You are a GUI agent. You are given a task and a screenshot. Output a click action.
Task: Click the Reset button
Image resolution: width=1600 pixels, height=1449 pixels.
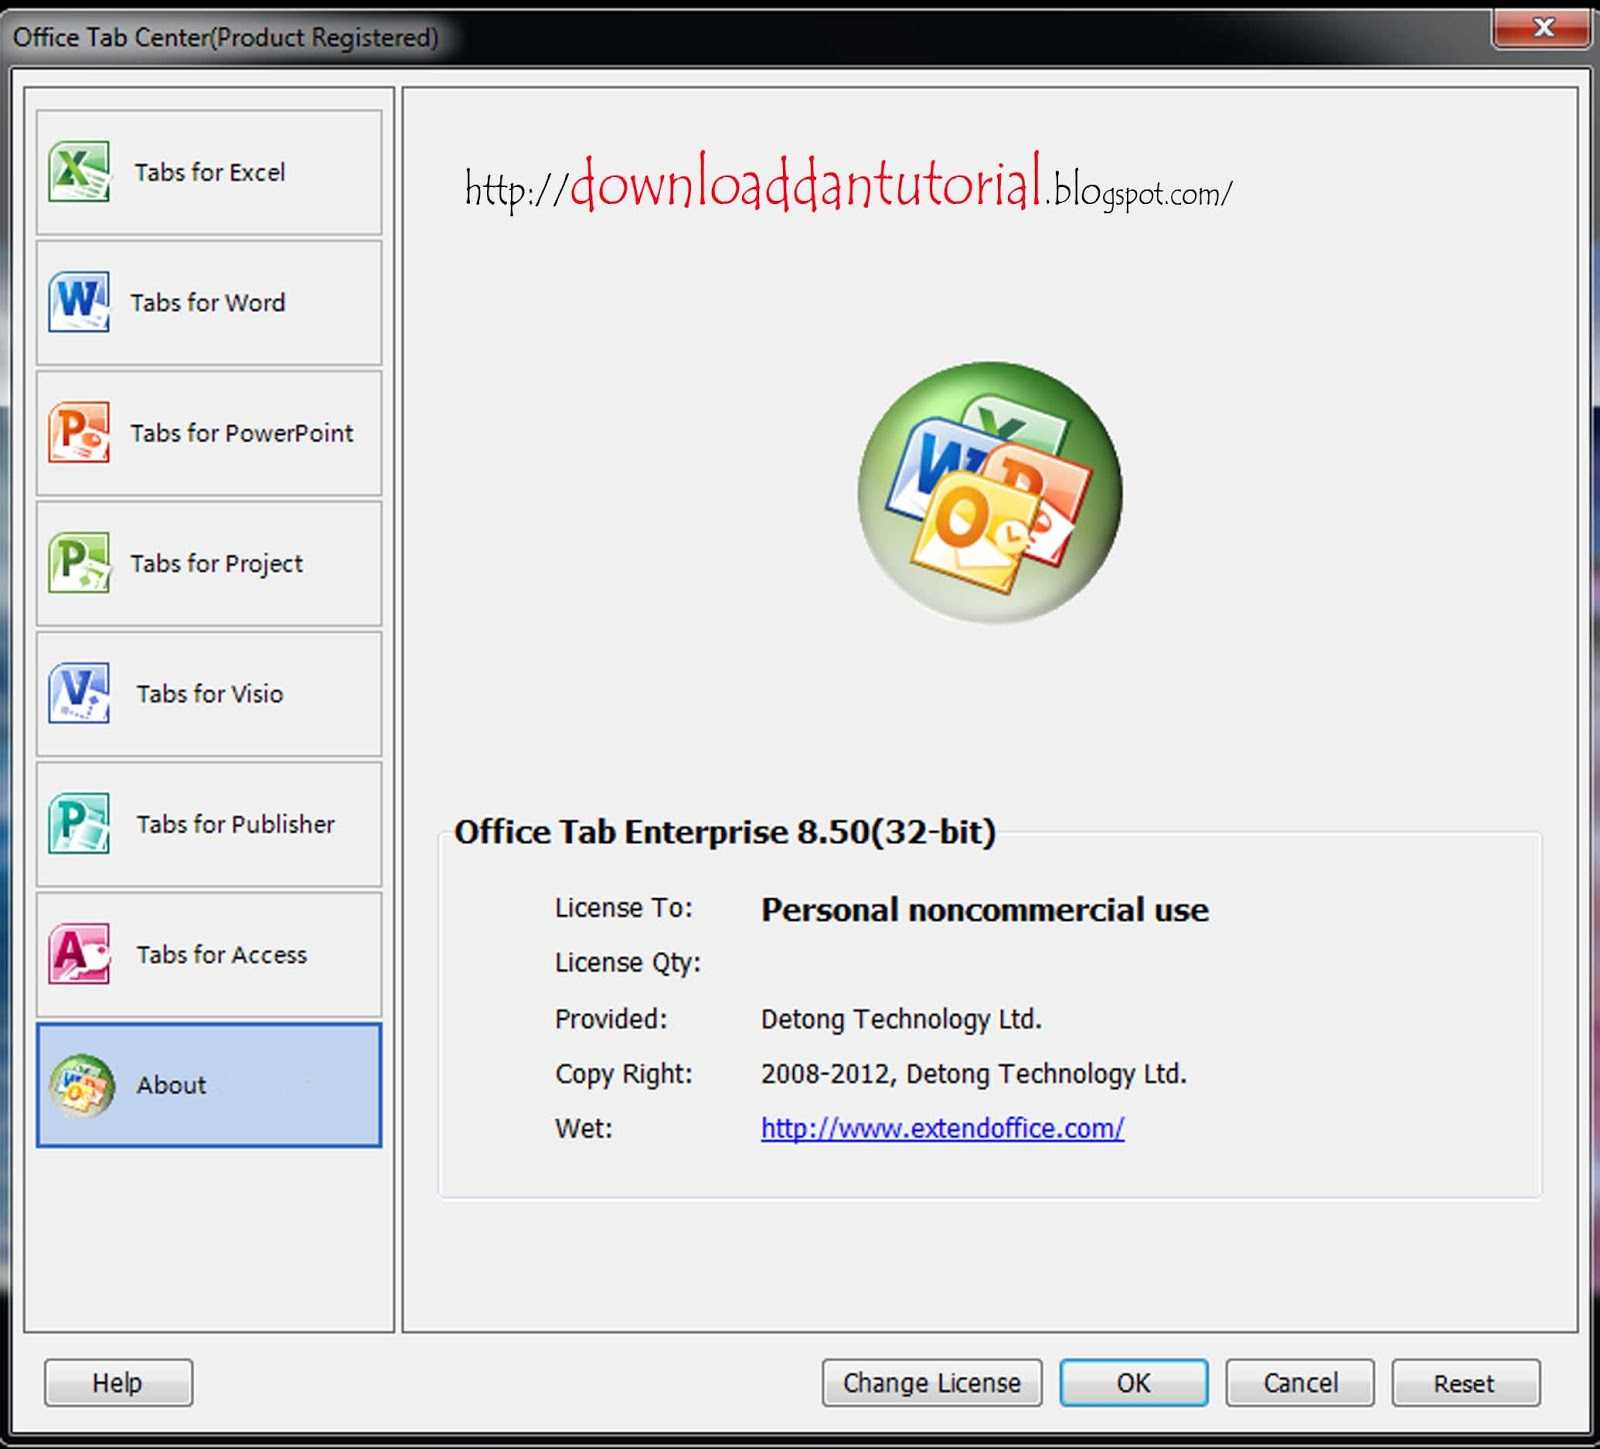point(1466,1383)
